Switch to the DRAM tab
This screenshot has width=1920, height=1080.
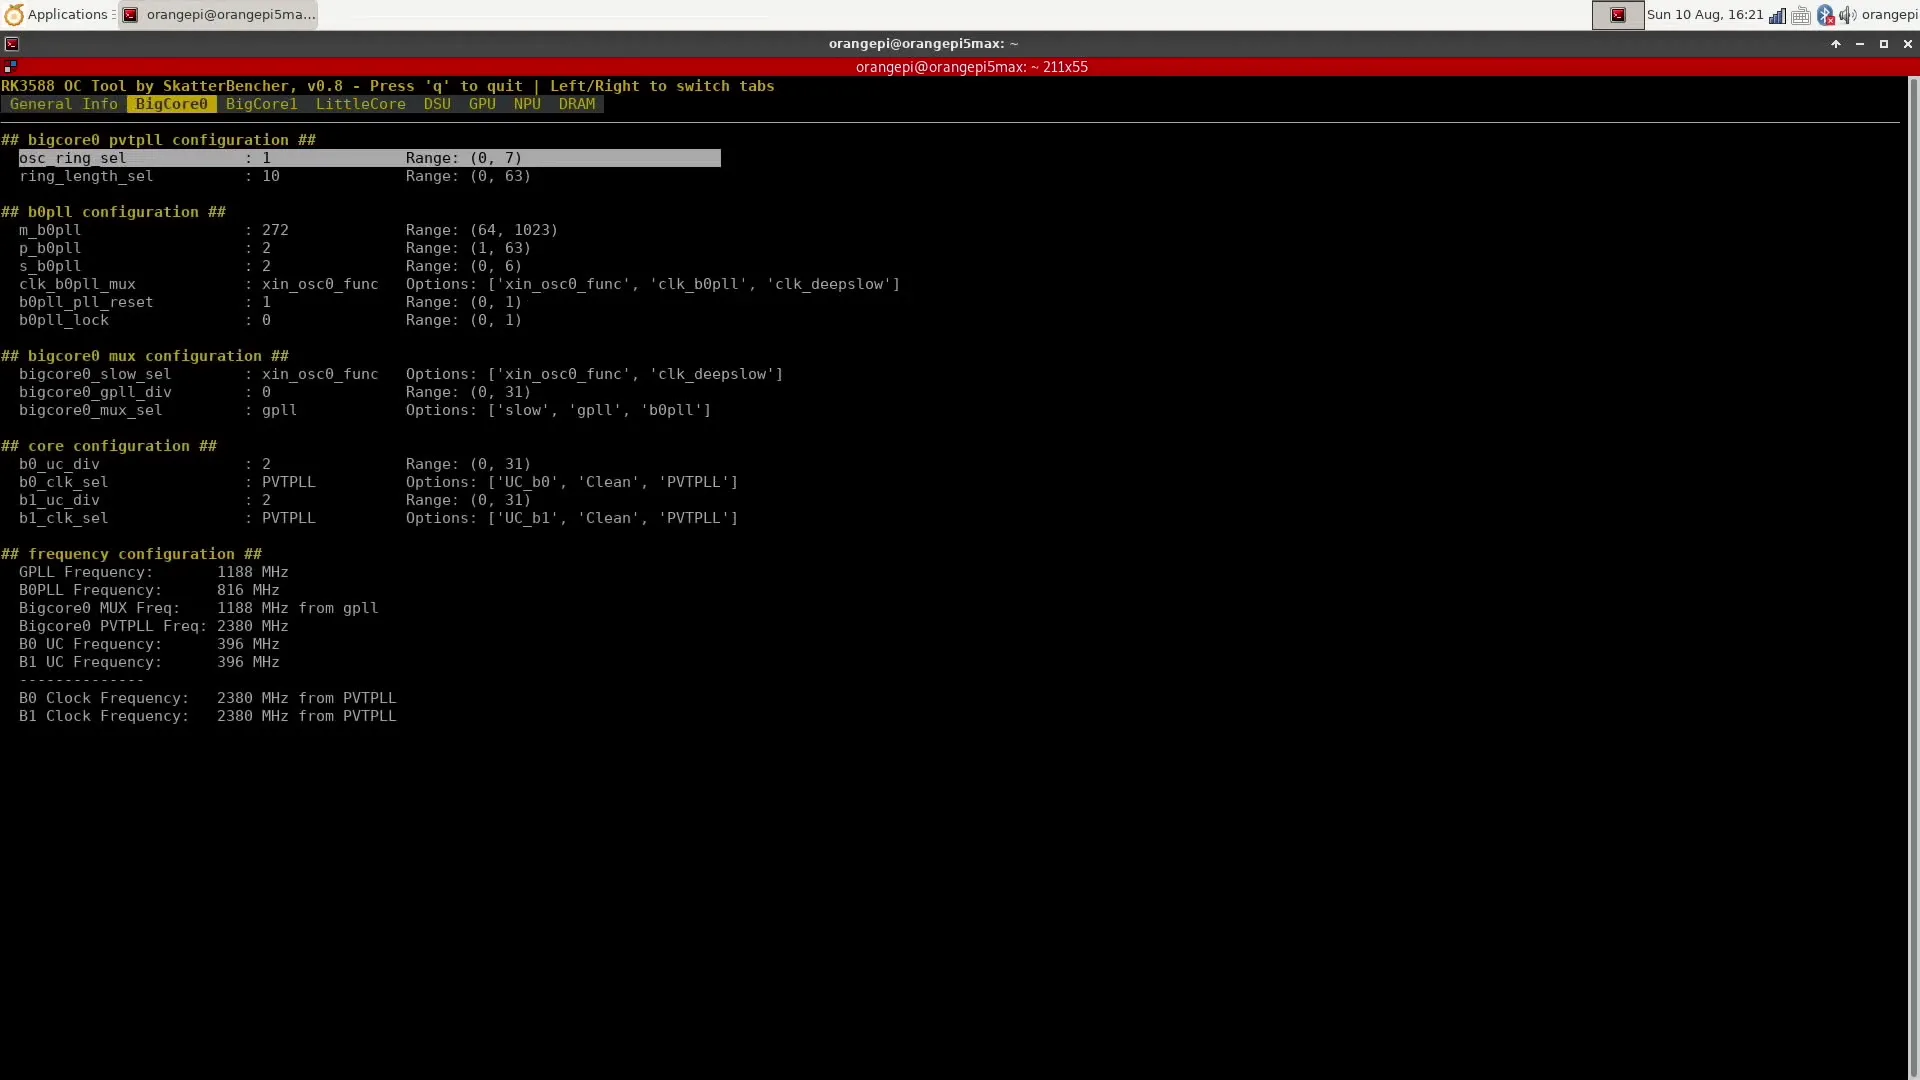tap(576, 104)
